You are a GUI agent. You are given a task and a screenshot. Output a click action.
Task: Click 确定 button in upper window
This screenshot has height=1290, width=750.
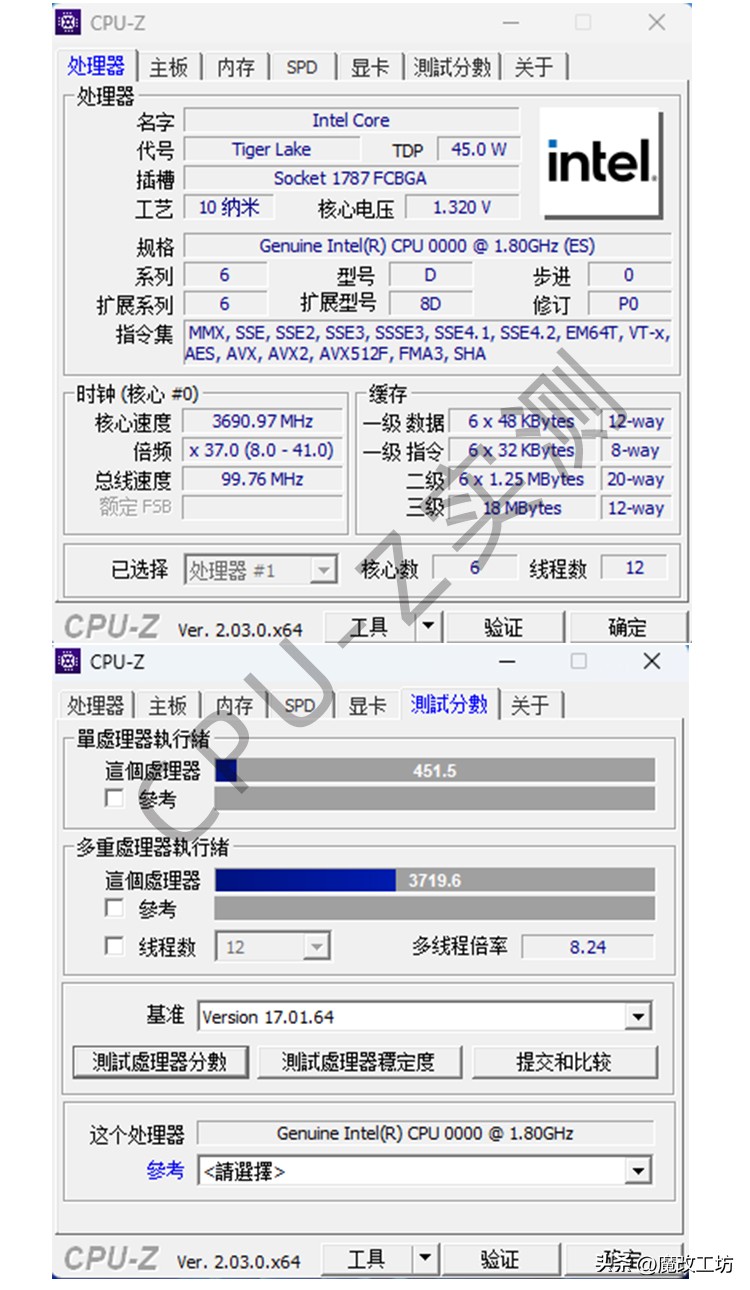point(627,627)
